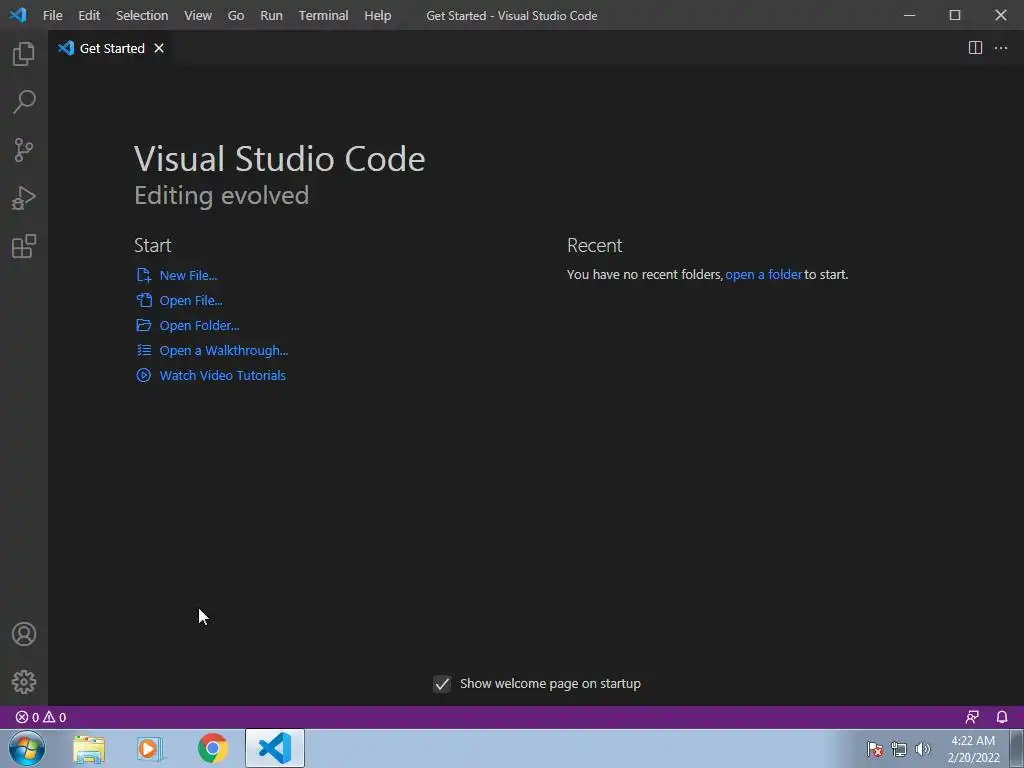The image size is (1024, 768).
Task: Click Watch Video Tutorials link
Action: (223, 376)
